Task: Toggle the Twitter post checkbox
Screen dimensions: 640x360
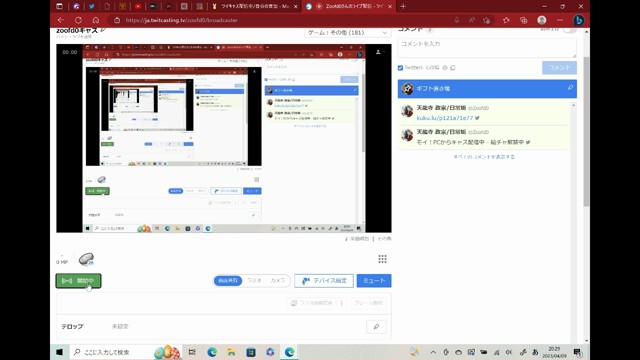Action: (400, 68)
